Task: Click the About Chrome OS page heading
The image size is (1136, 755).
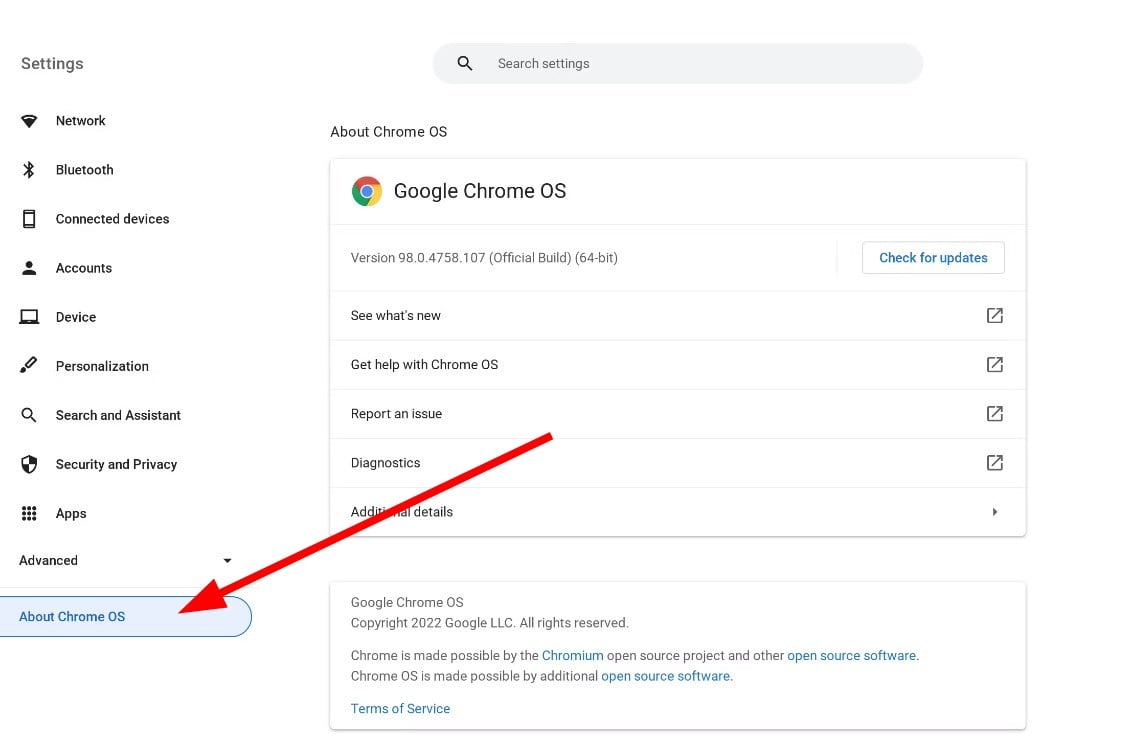Action: [388, 132]
